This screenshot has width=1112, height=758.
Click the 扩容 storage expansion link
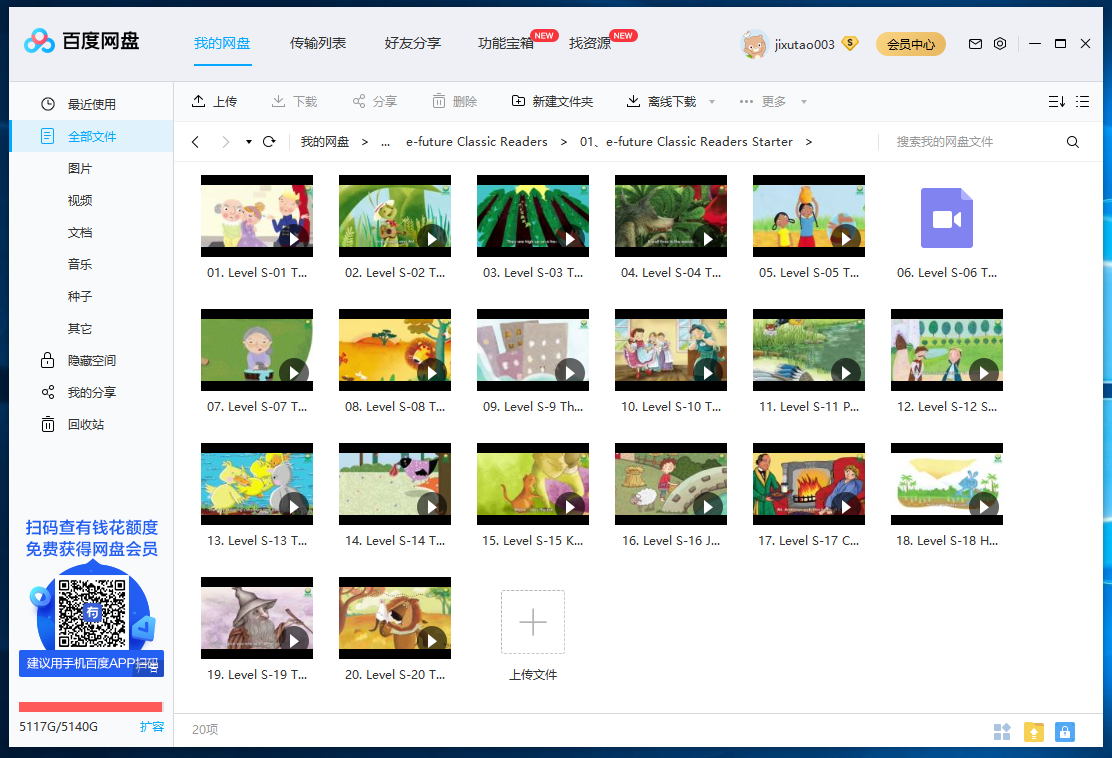pos(152,727)
